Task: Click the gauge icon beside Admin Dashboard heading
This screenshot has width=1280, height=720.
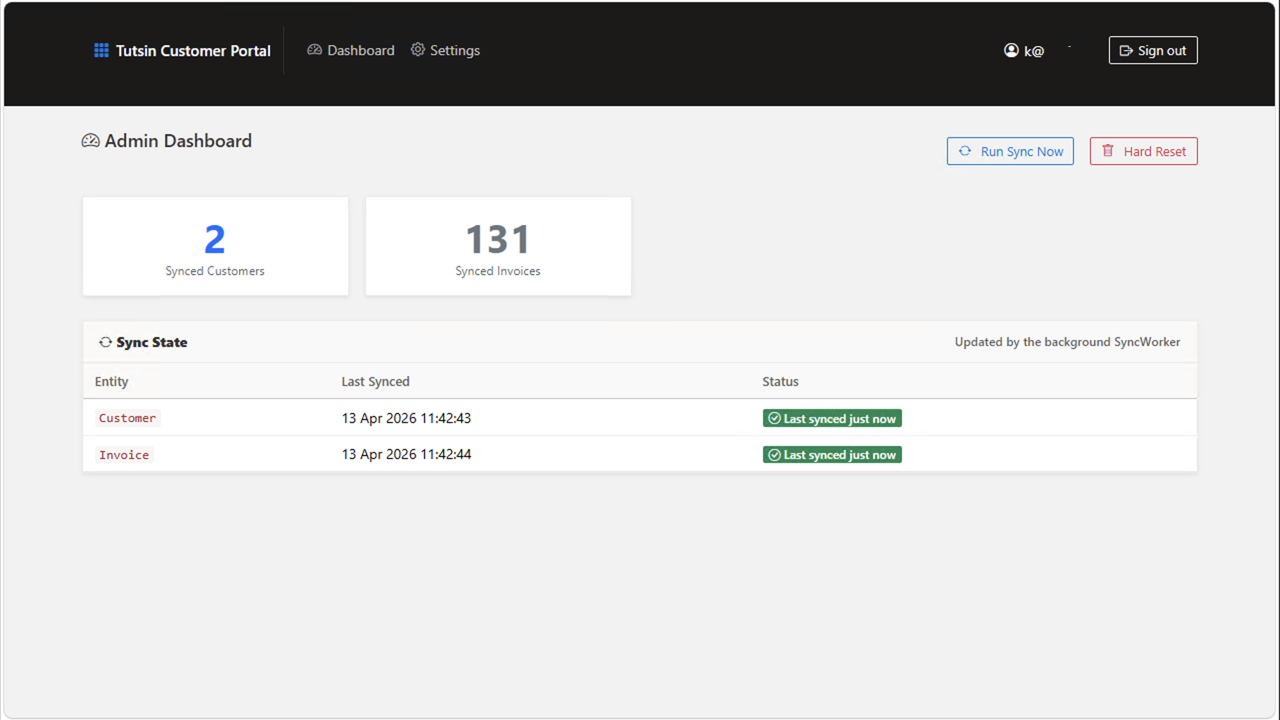Action: pyautogui.click(x=90, y=140)
